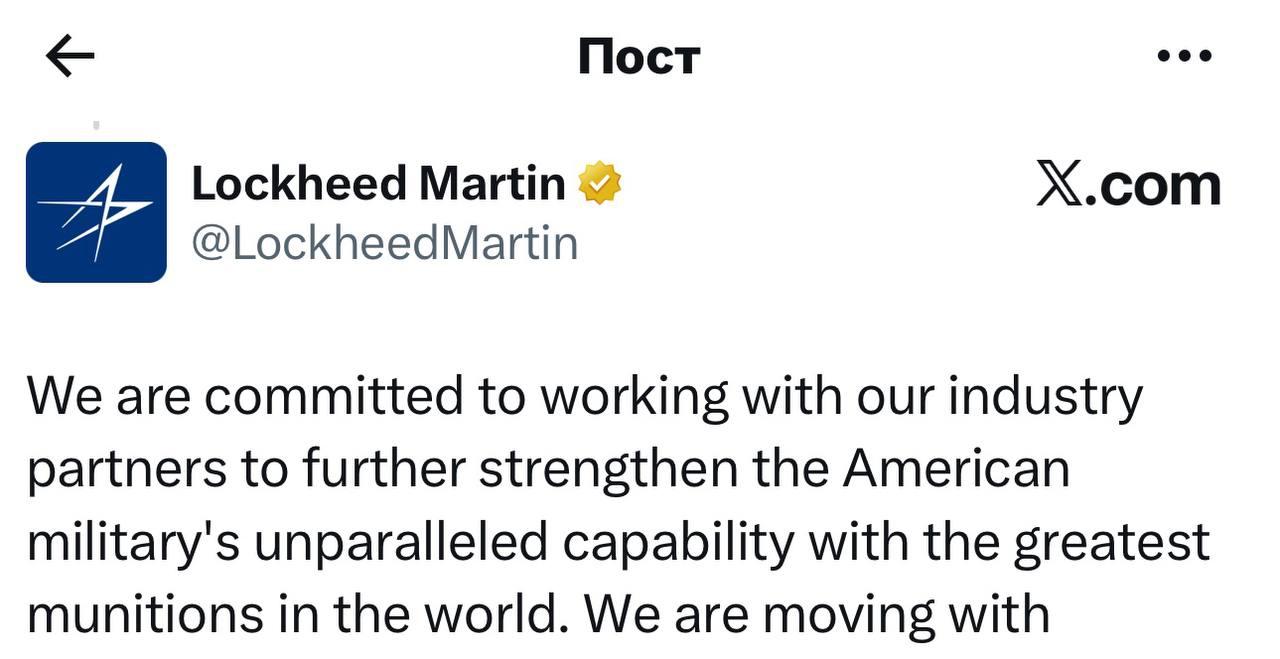
Task: Click the word 'capability' in the post
Action: pos(678,543)
